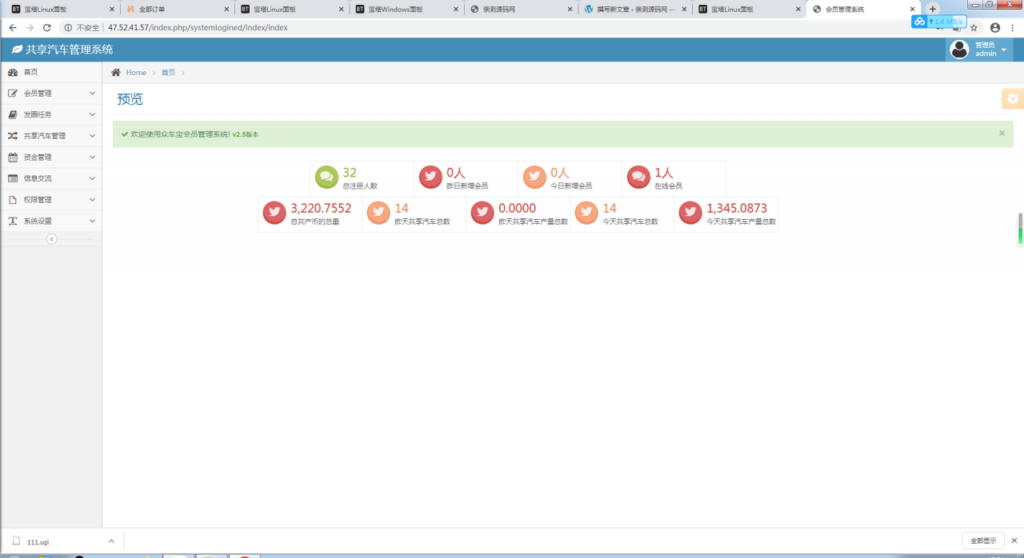Expand the 会员管理 sidebar menu
This screenshot has width=1024, height=558.
(x=51, y=93)
